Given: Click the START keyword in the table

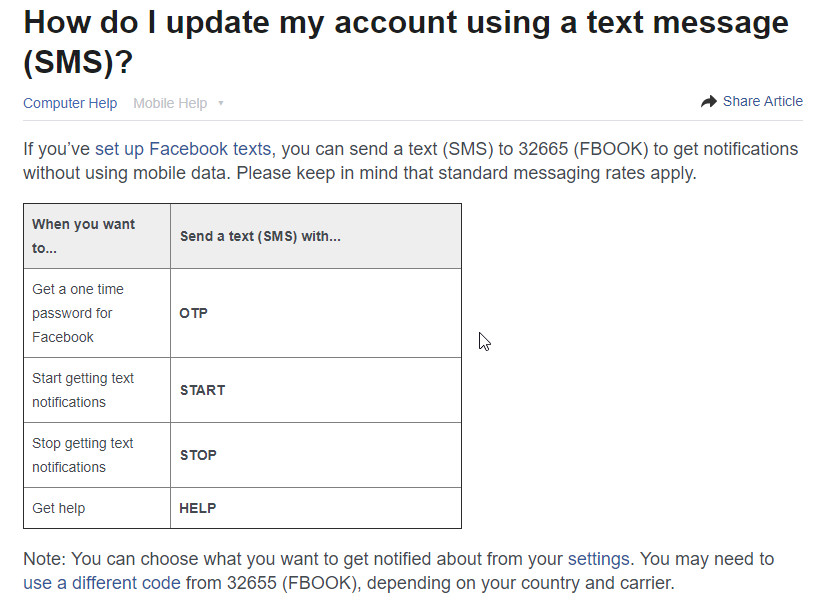Looking at the screenshot, I should click(203, 390).
